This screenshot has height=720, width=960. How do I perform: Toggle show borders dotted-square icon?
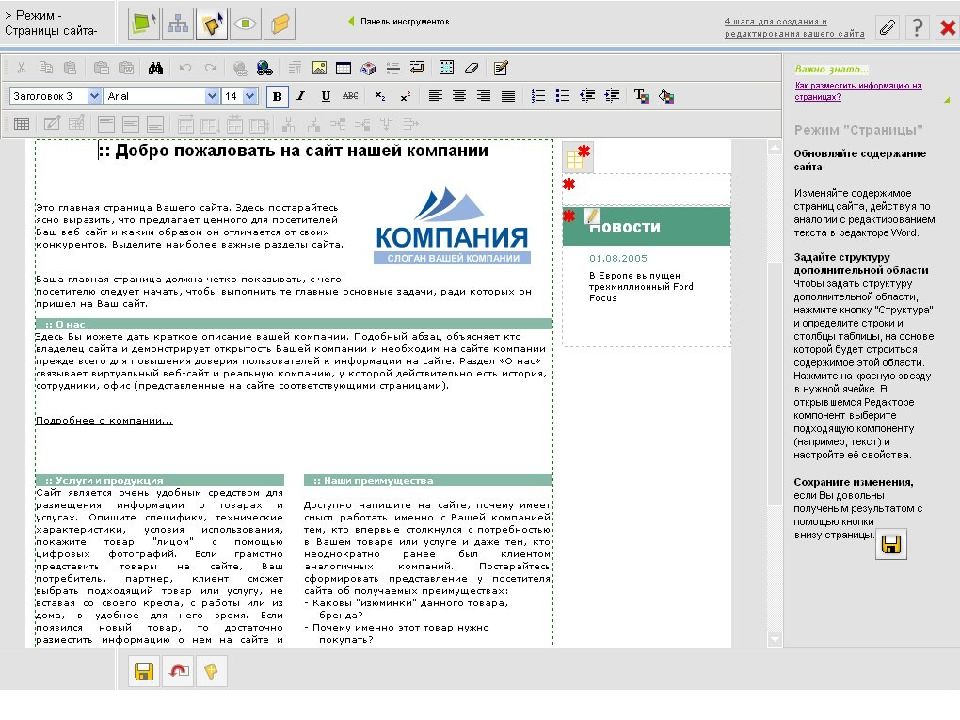pos(447,67)
